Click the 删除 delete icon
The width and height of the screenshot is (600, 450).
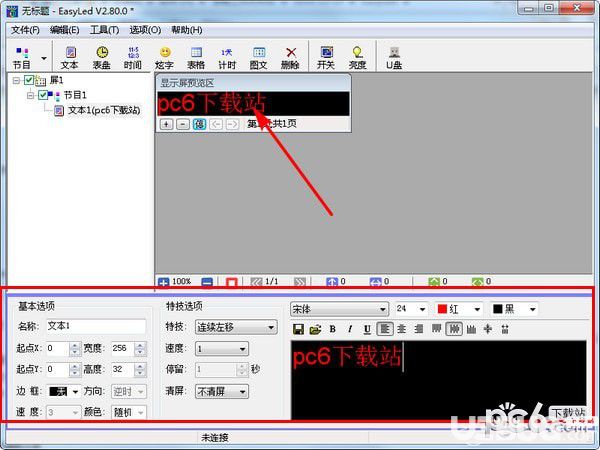[x=290, y=58]
